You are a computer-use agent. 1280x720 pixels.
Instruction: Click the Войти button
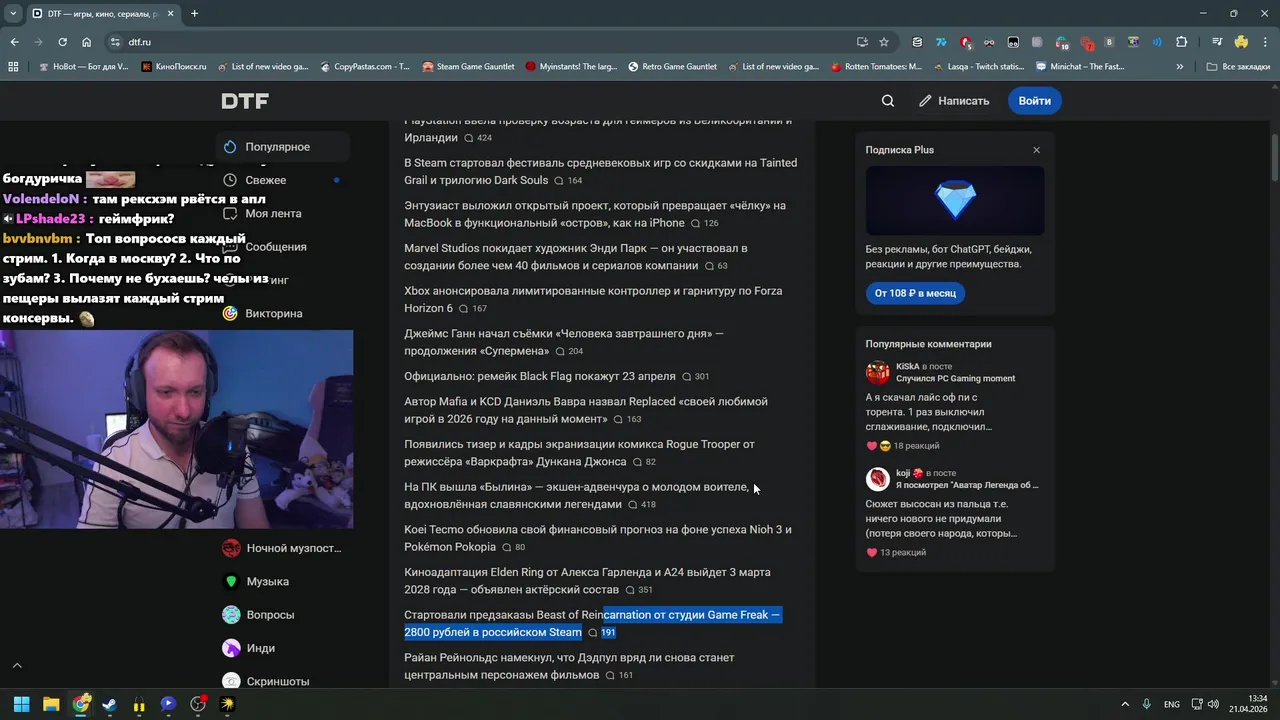point(1034,101)
